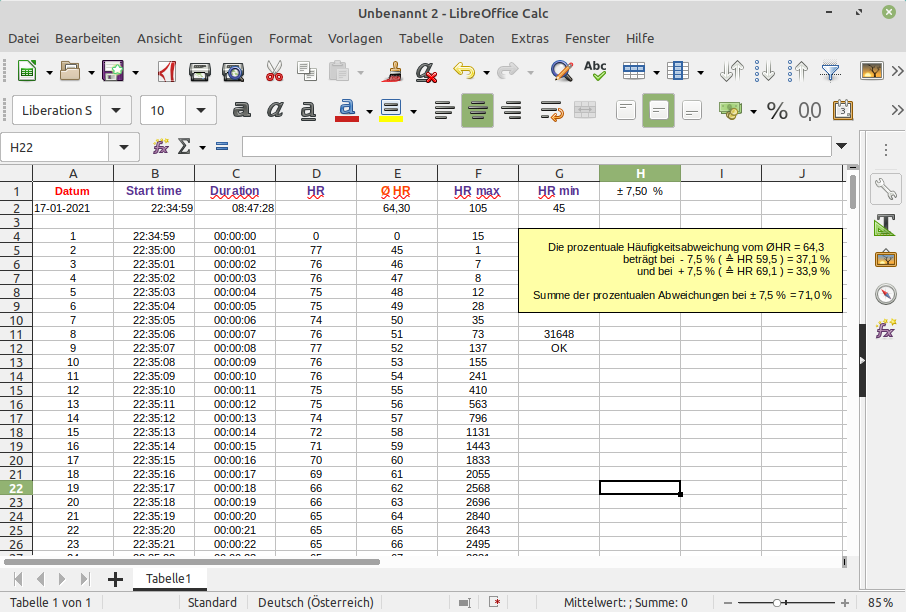
Task: Undo the last action
Action: tap(464, 72)
